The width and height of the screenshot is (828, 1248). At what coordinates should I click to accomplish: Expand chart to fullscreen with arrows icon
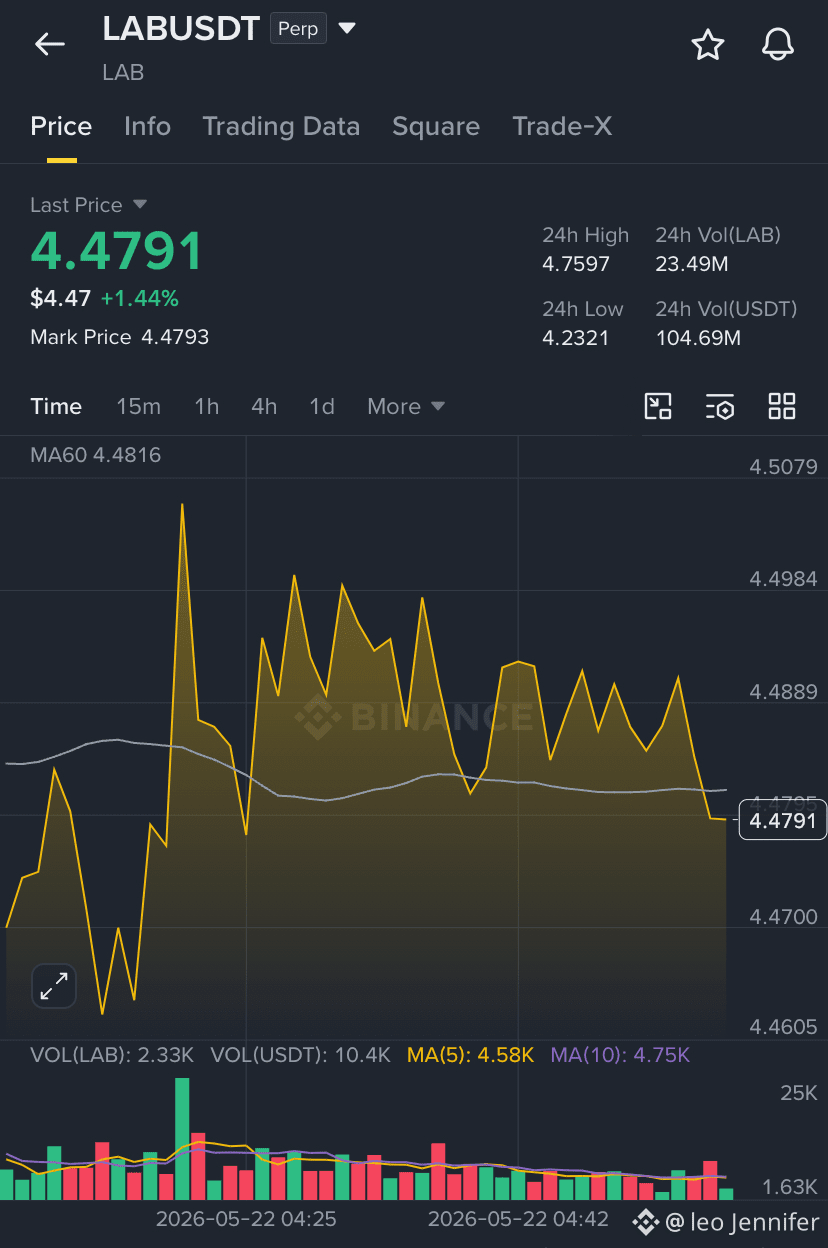pyautogui.click(x=53, y=986)
